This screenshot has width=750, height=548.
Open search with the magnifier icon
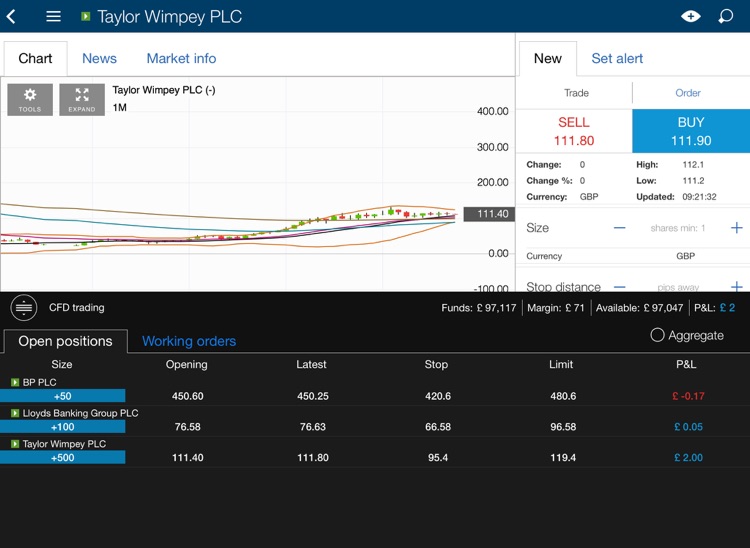726,17
